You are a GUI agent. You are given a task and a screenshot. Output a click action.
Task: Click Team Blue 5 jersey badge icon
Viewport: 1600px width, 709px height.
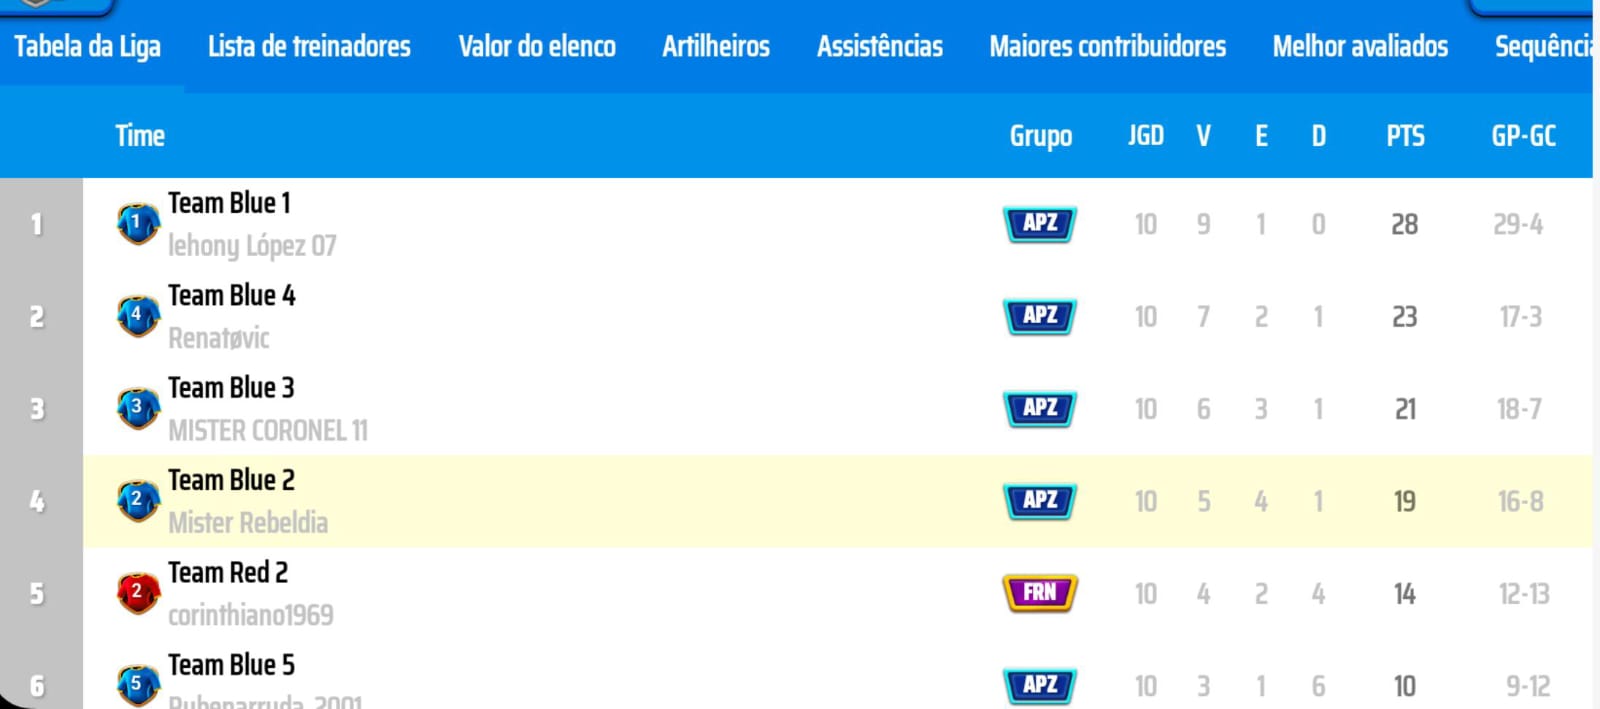138,685
